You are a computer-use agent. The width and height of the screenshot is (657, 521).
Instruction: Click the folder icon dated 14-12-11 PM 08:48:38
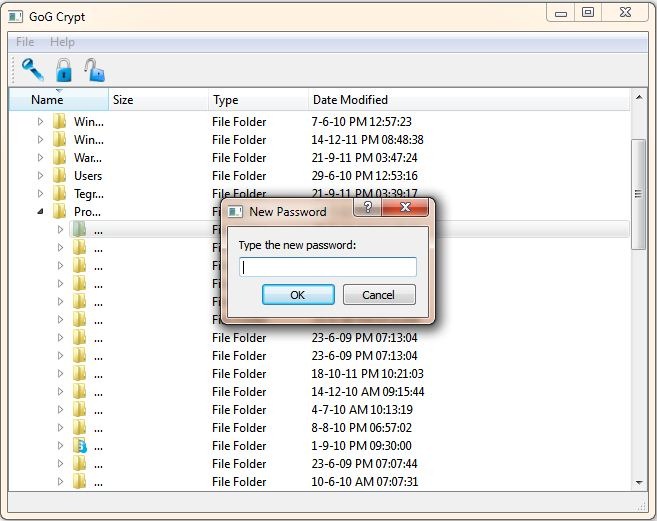(x=59, y=140)
